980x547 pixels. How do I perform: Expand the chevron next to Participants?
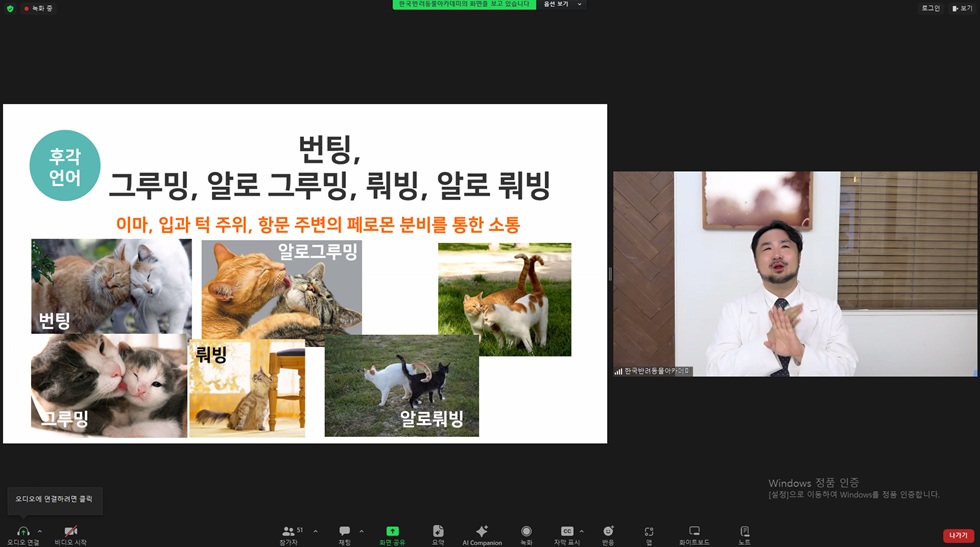click(x=316, y=531)
